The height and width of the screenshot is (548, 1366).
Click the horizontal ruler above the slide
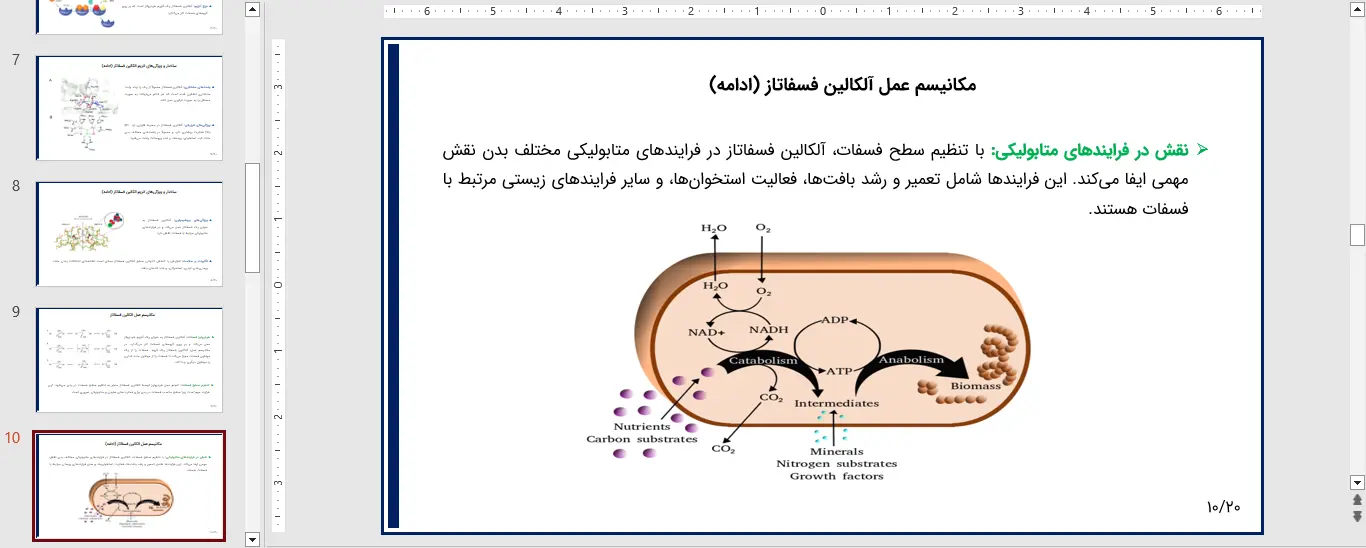[822, 12]
